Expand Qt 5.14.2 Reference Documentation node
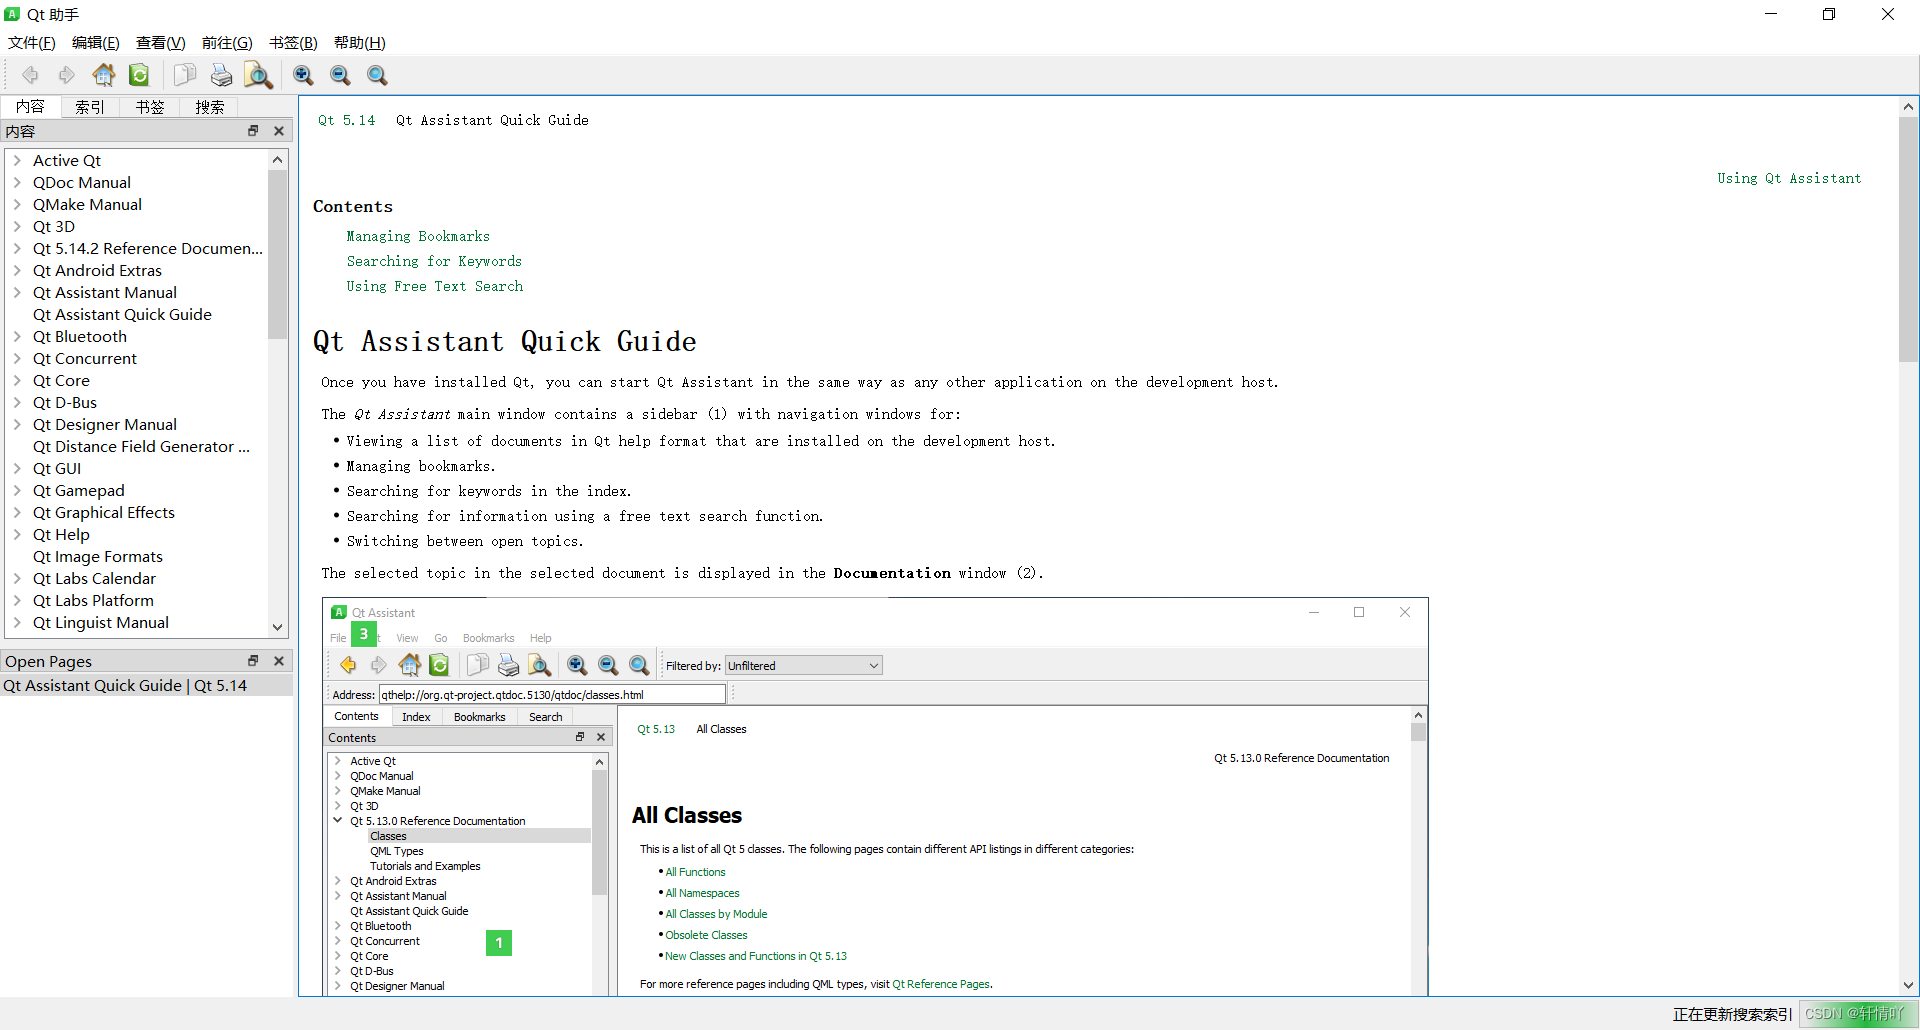The height and width of the screenshot is (1030, 1920). point(17,248)
